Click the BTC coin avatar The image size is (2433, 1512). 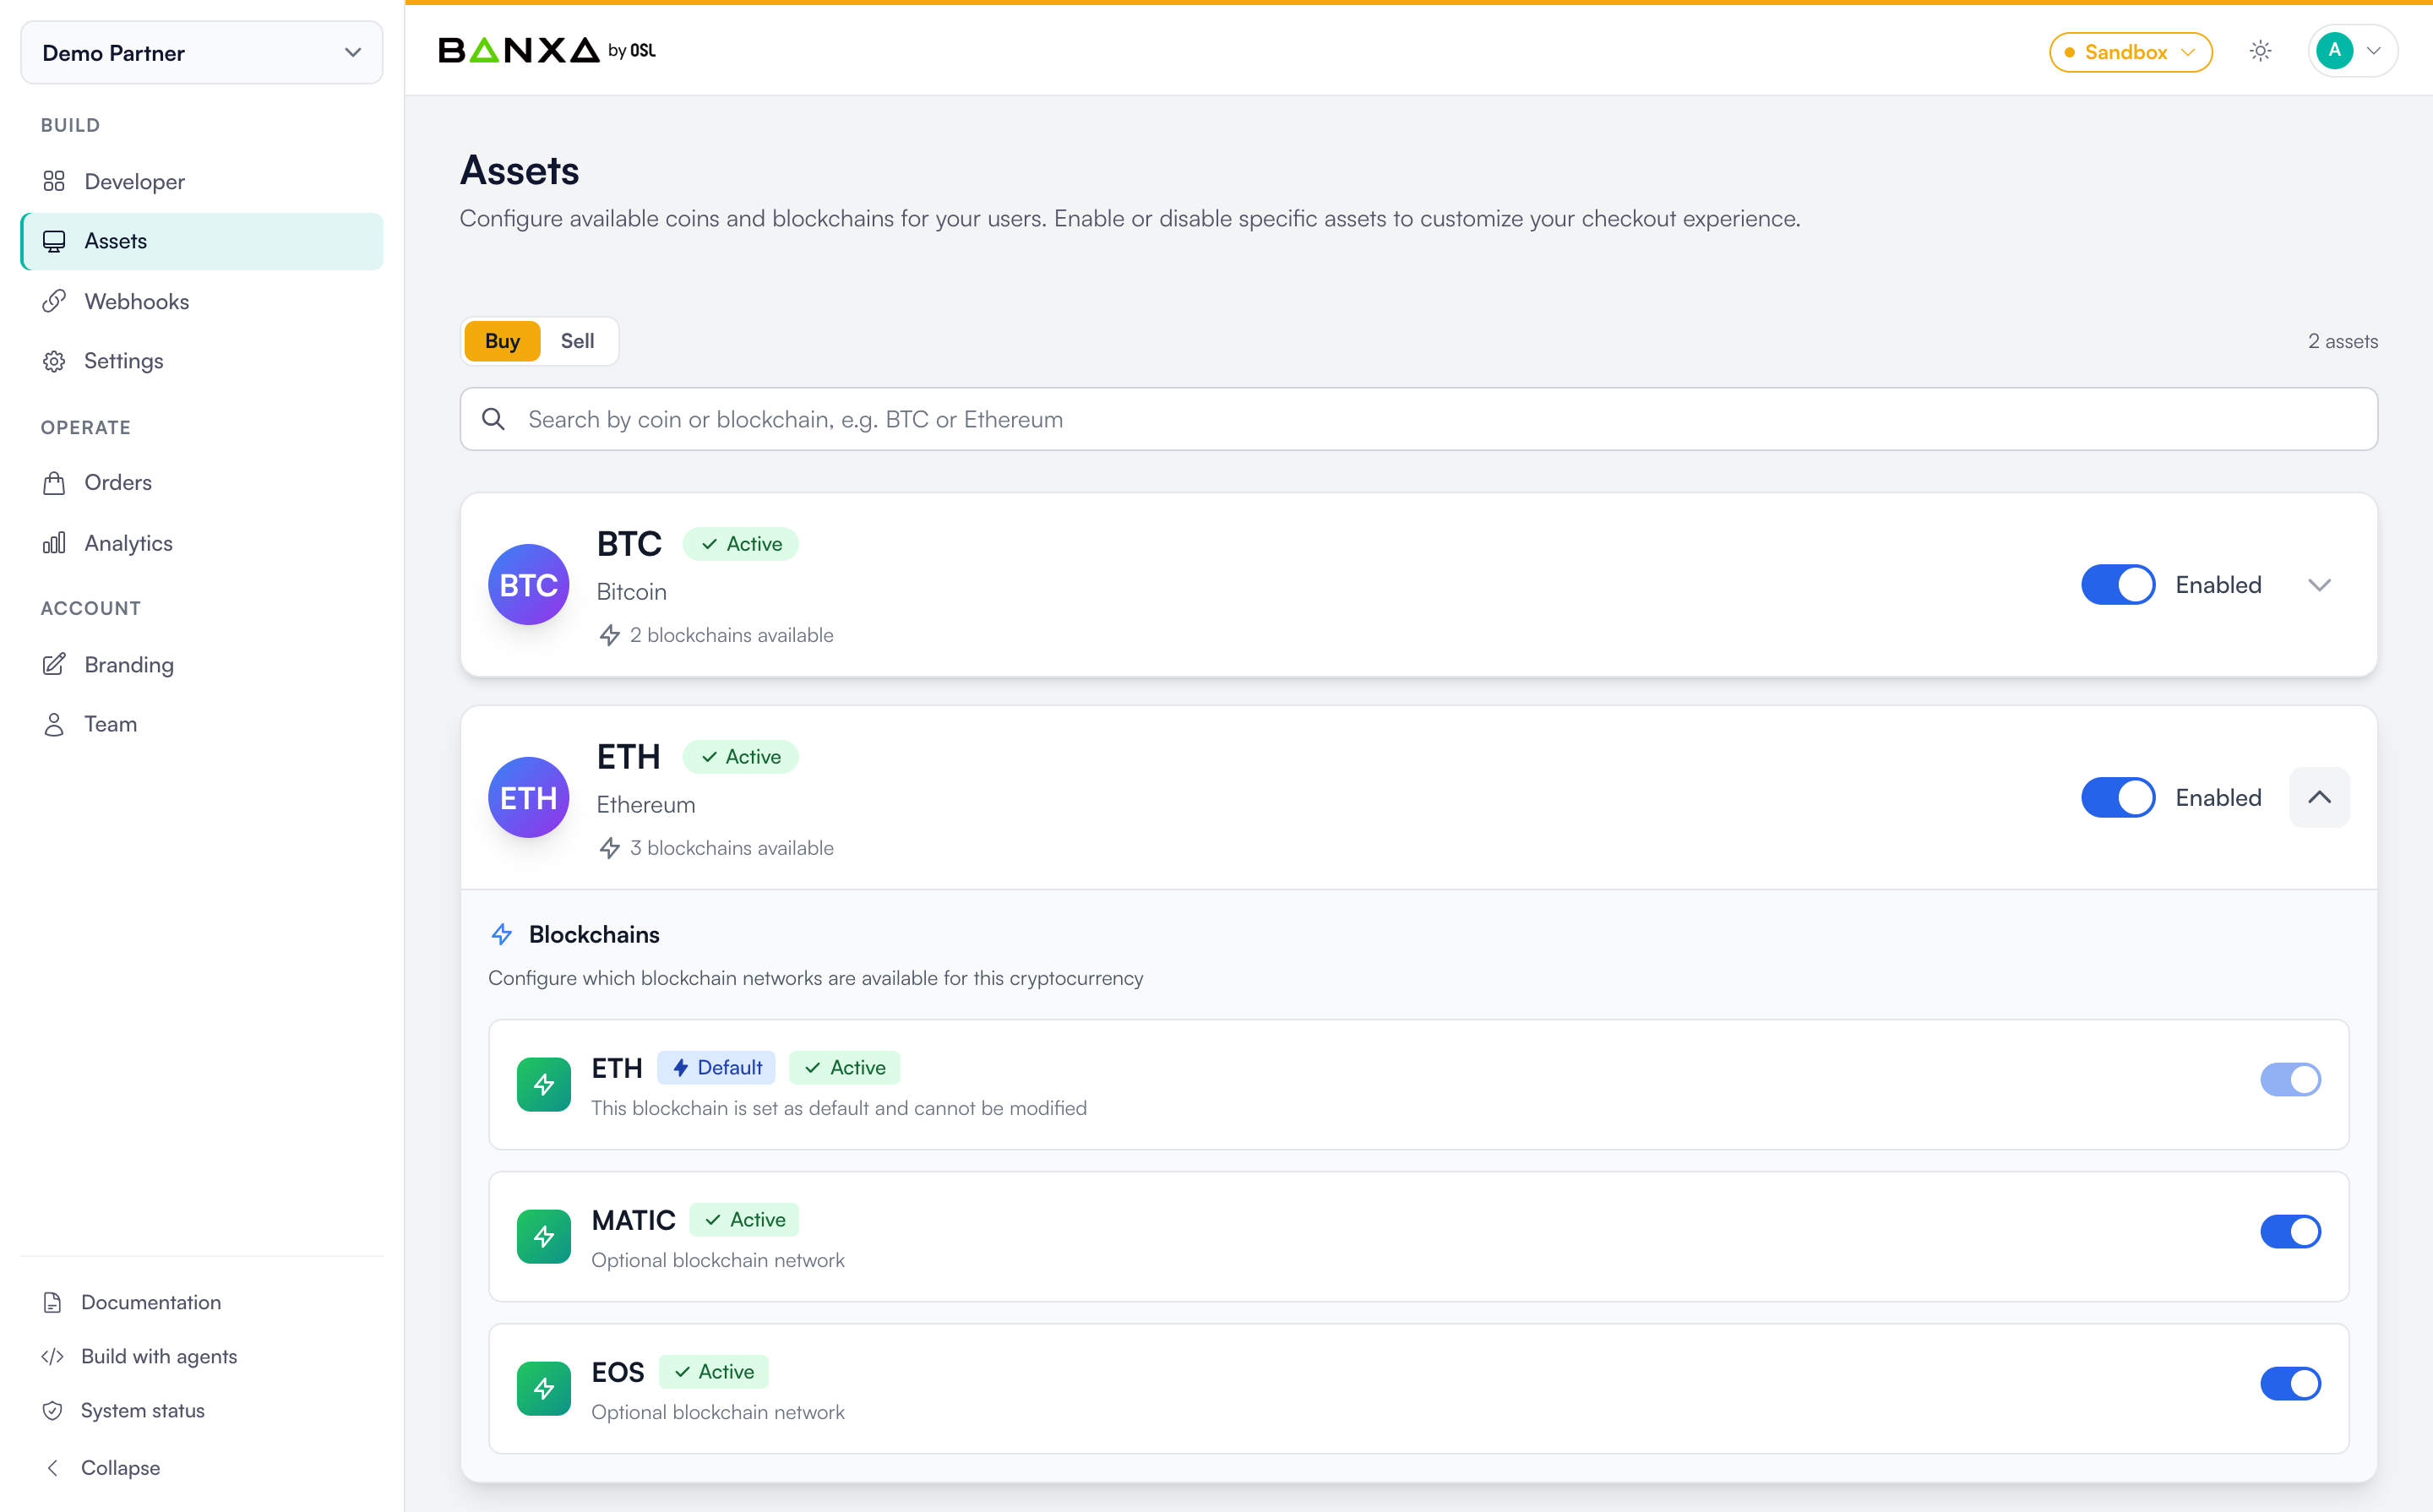[528, 584]
